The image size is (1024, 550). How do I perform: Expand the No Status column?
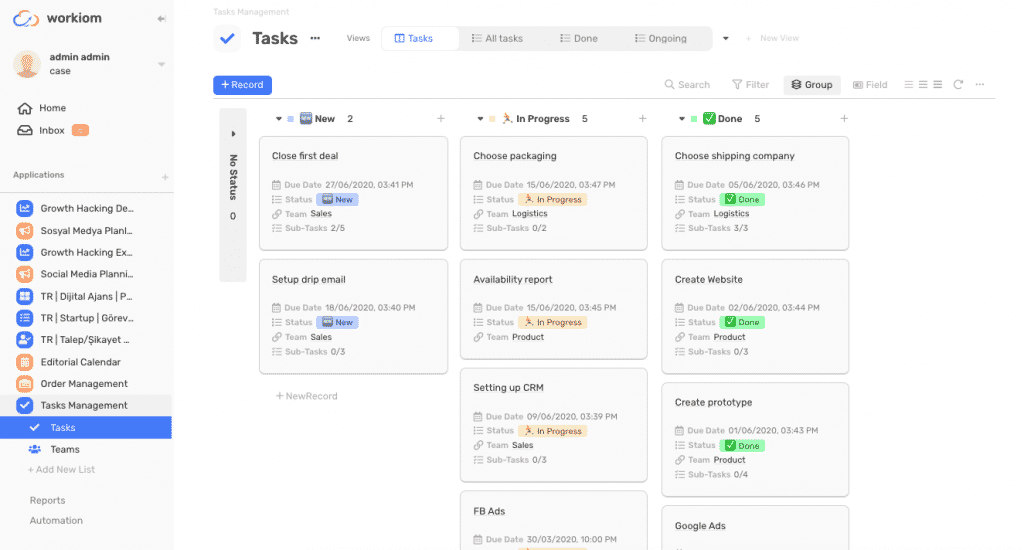click(233, 134)
